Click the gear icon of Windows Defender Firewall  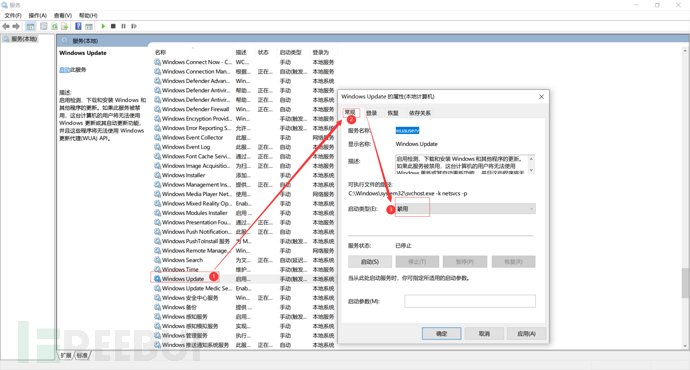(x=157, y=109)
